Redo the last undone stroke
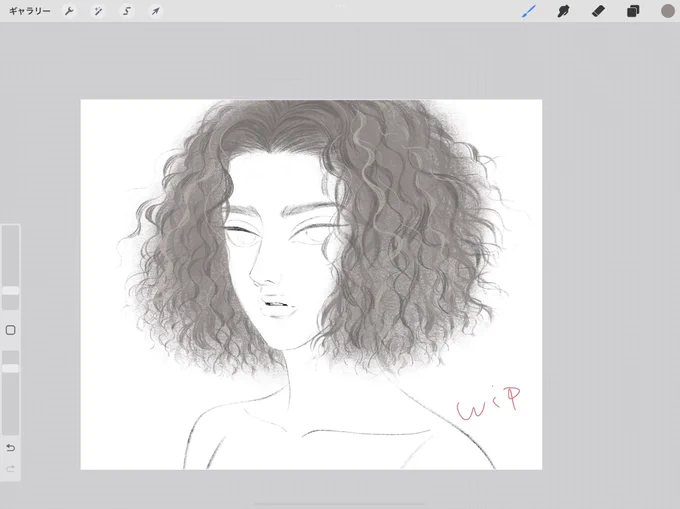 [10, 469]
